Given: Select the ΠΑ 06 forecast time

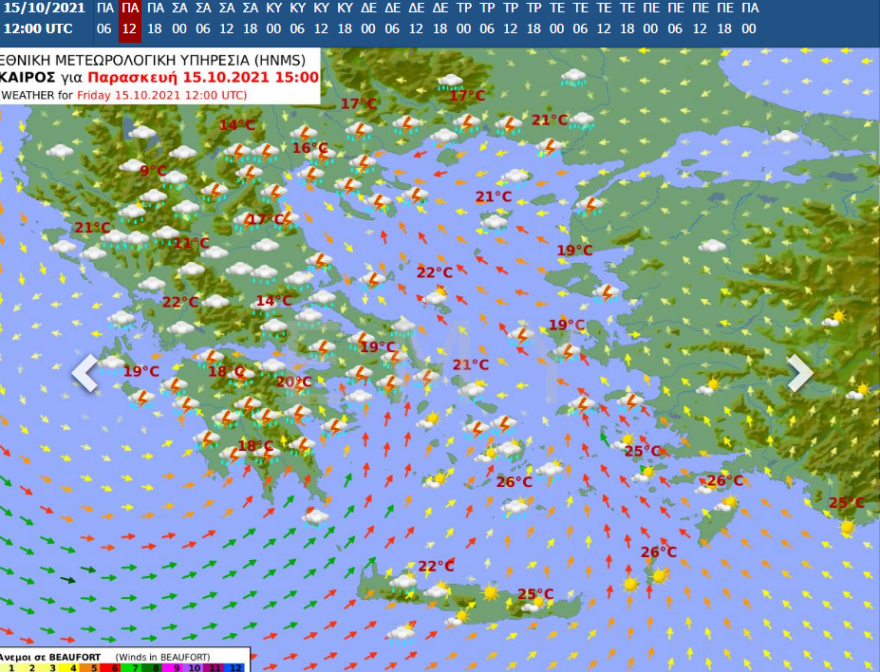Looking at the screenshot, I should click(105, 18).
